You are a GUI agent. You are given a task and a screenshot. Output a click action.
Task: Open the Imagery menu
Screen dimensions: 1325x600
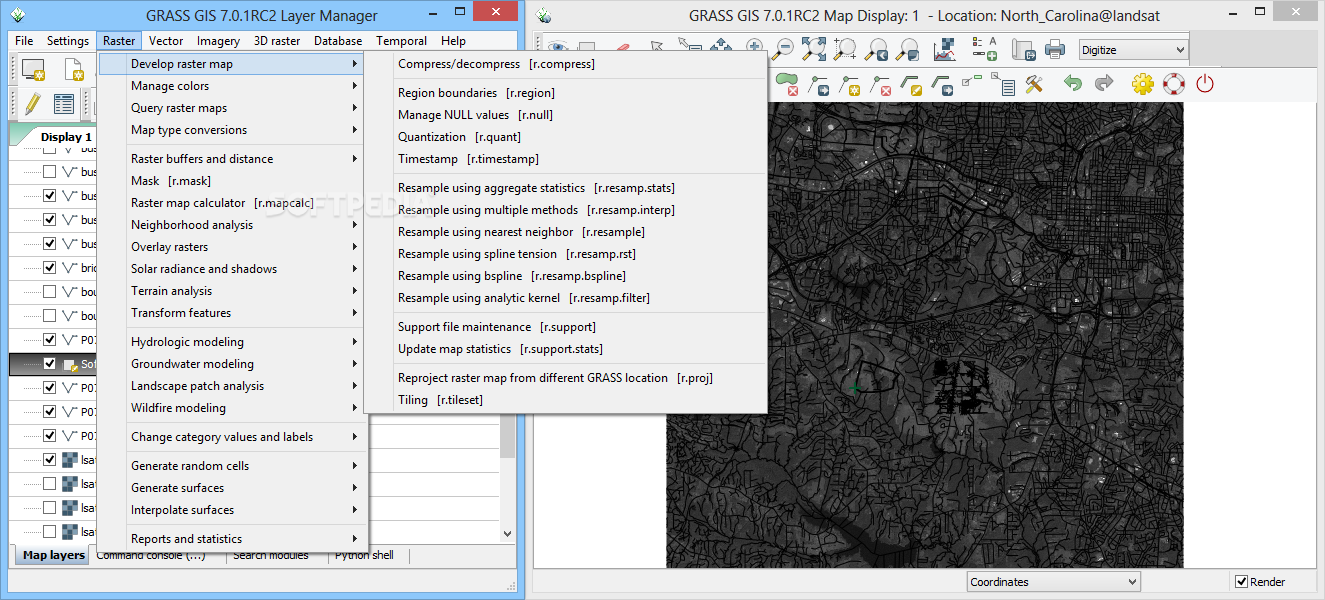[218, 41]
